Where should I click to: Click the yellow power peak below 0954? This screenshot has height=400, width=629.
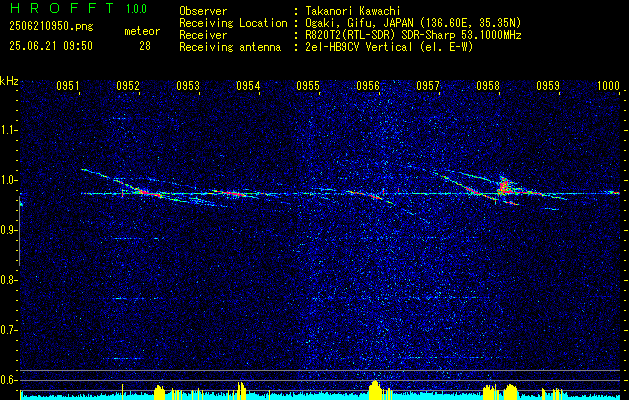[241, 391]
